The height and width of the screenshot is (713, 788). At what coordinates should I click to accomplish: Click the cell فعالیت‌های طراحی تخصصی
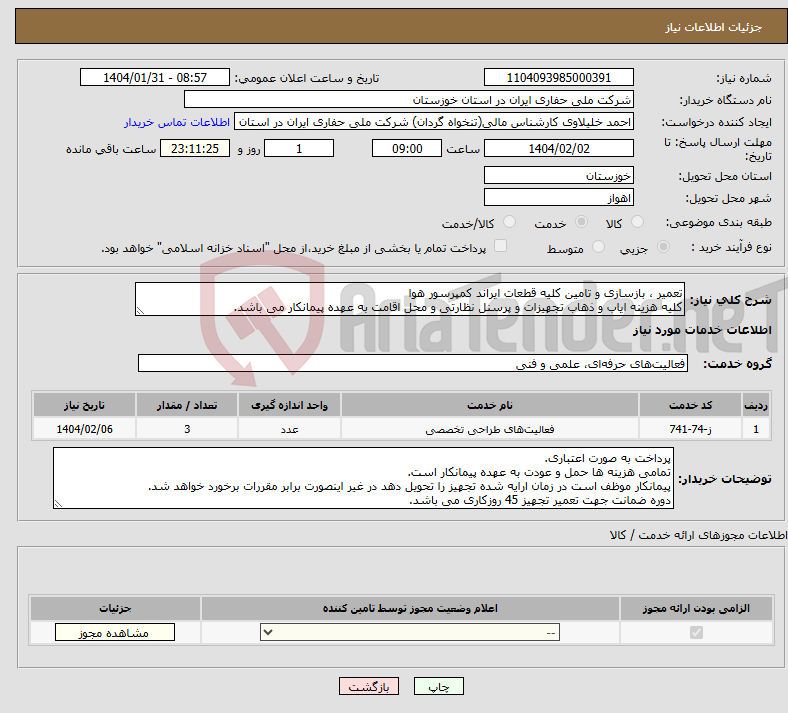pos(490,429)
